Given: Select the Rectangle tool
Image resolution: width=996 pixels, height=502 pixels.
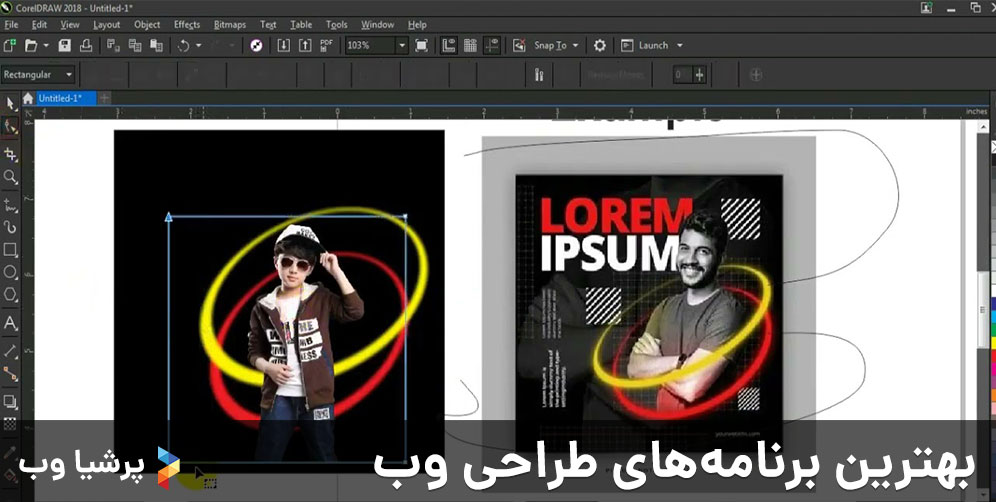Looking at the screenshot, I should tap(10, 250).
